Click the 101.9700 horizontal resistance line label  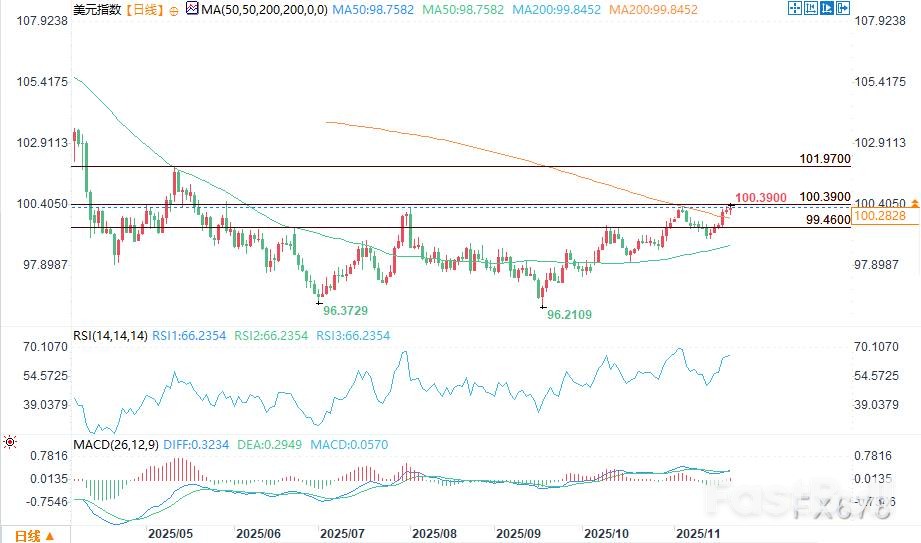(825, 159)
